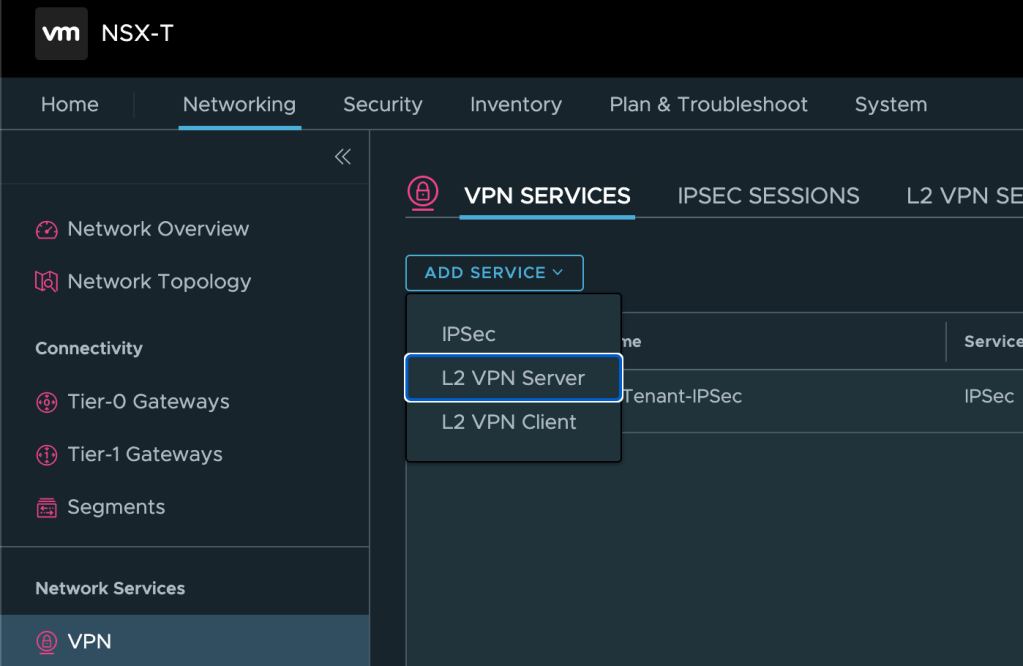The height and width of the screenshot is (666, 1023).
Task: Switch to the IPSec Sessions tab
Action: coord(768,196)
